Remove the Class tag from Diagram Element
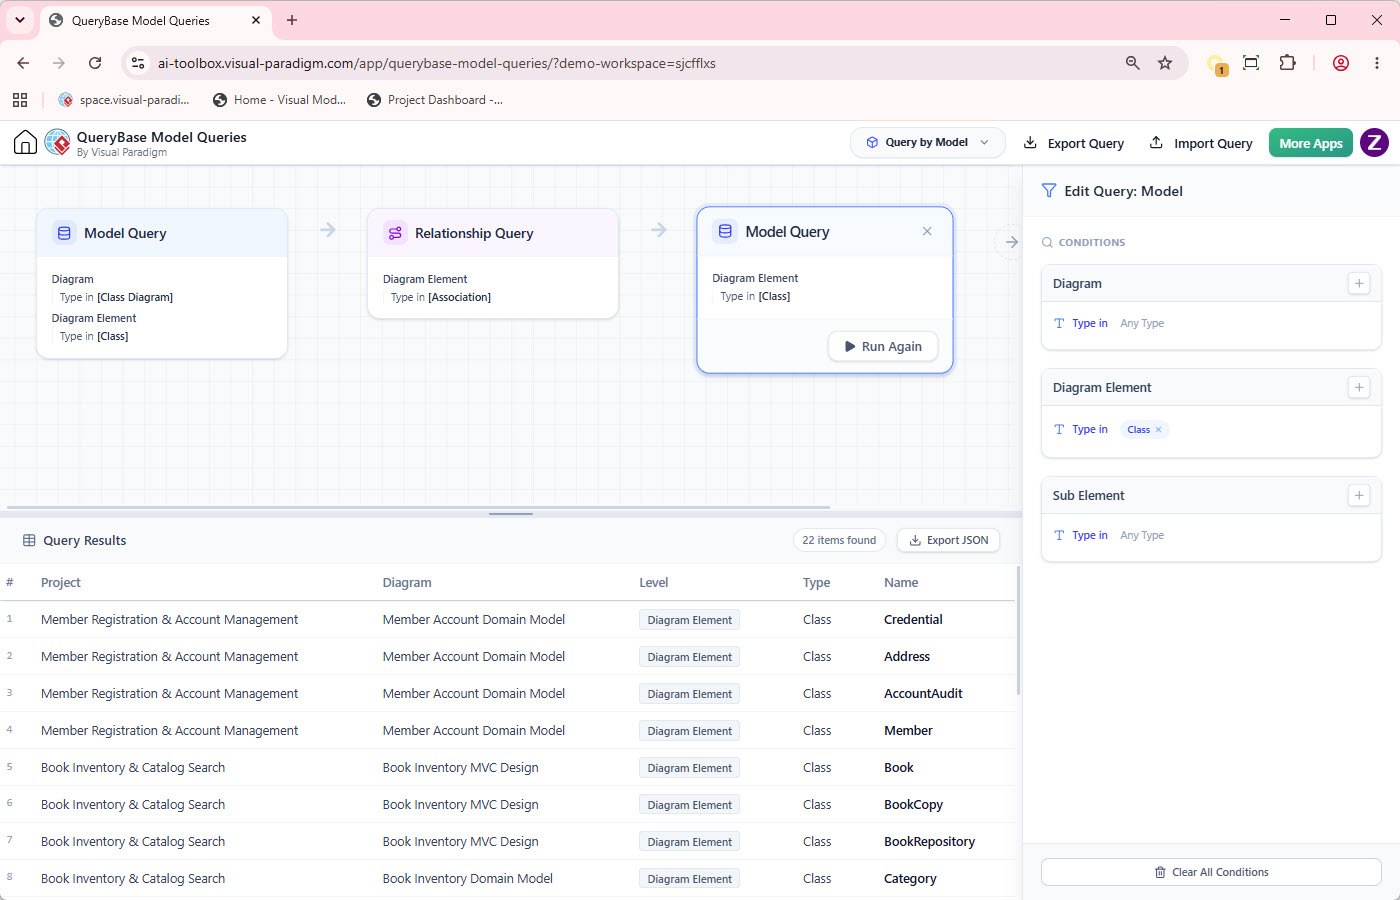 [1159, 430]
